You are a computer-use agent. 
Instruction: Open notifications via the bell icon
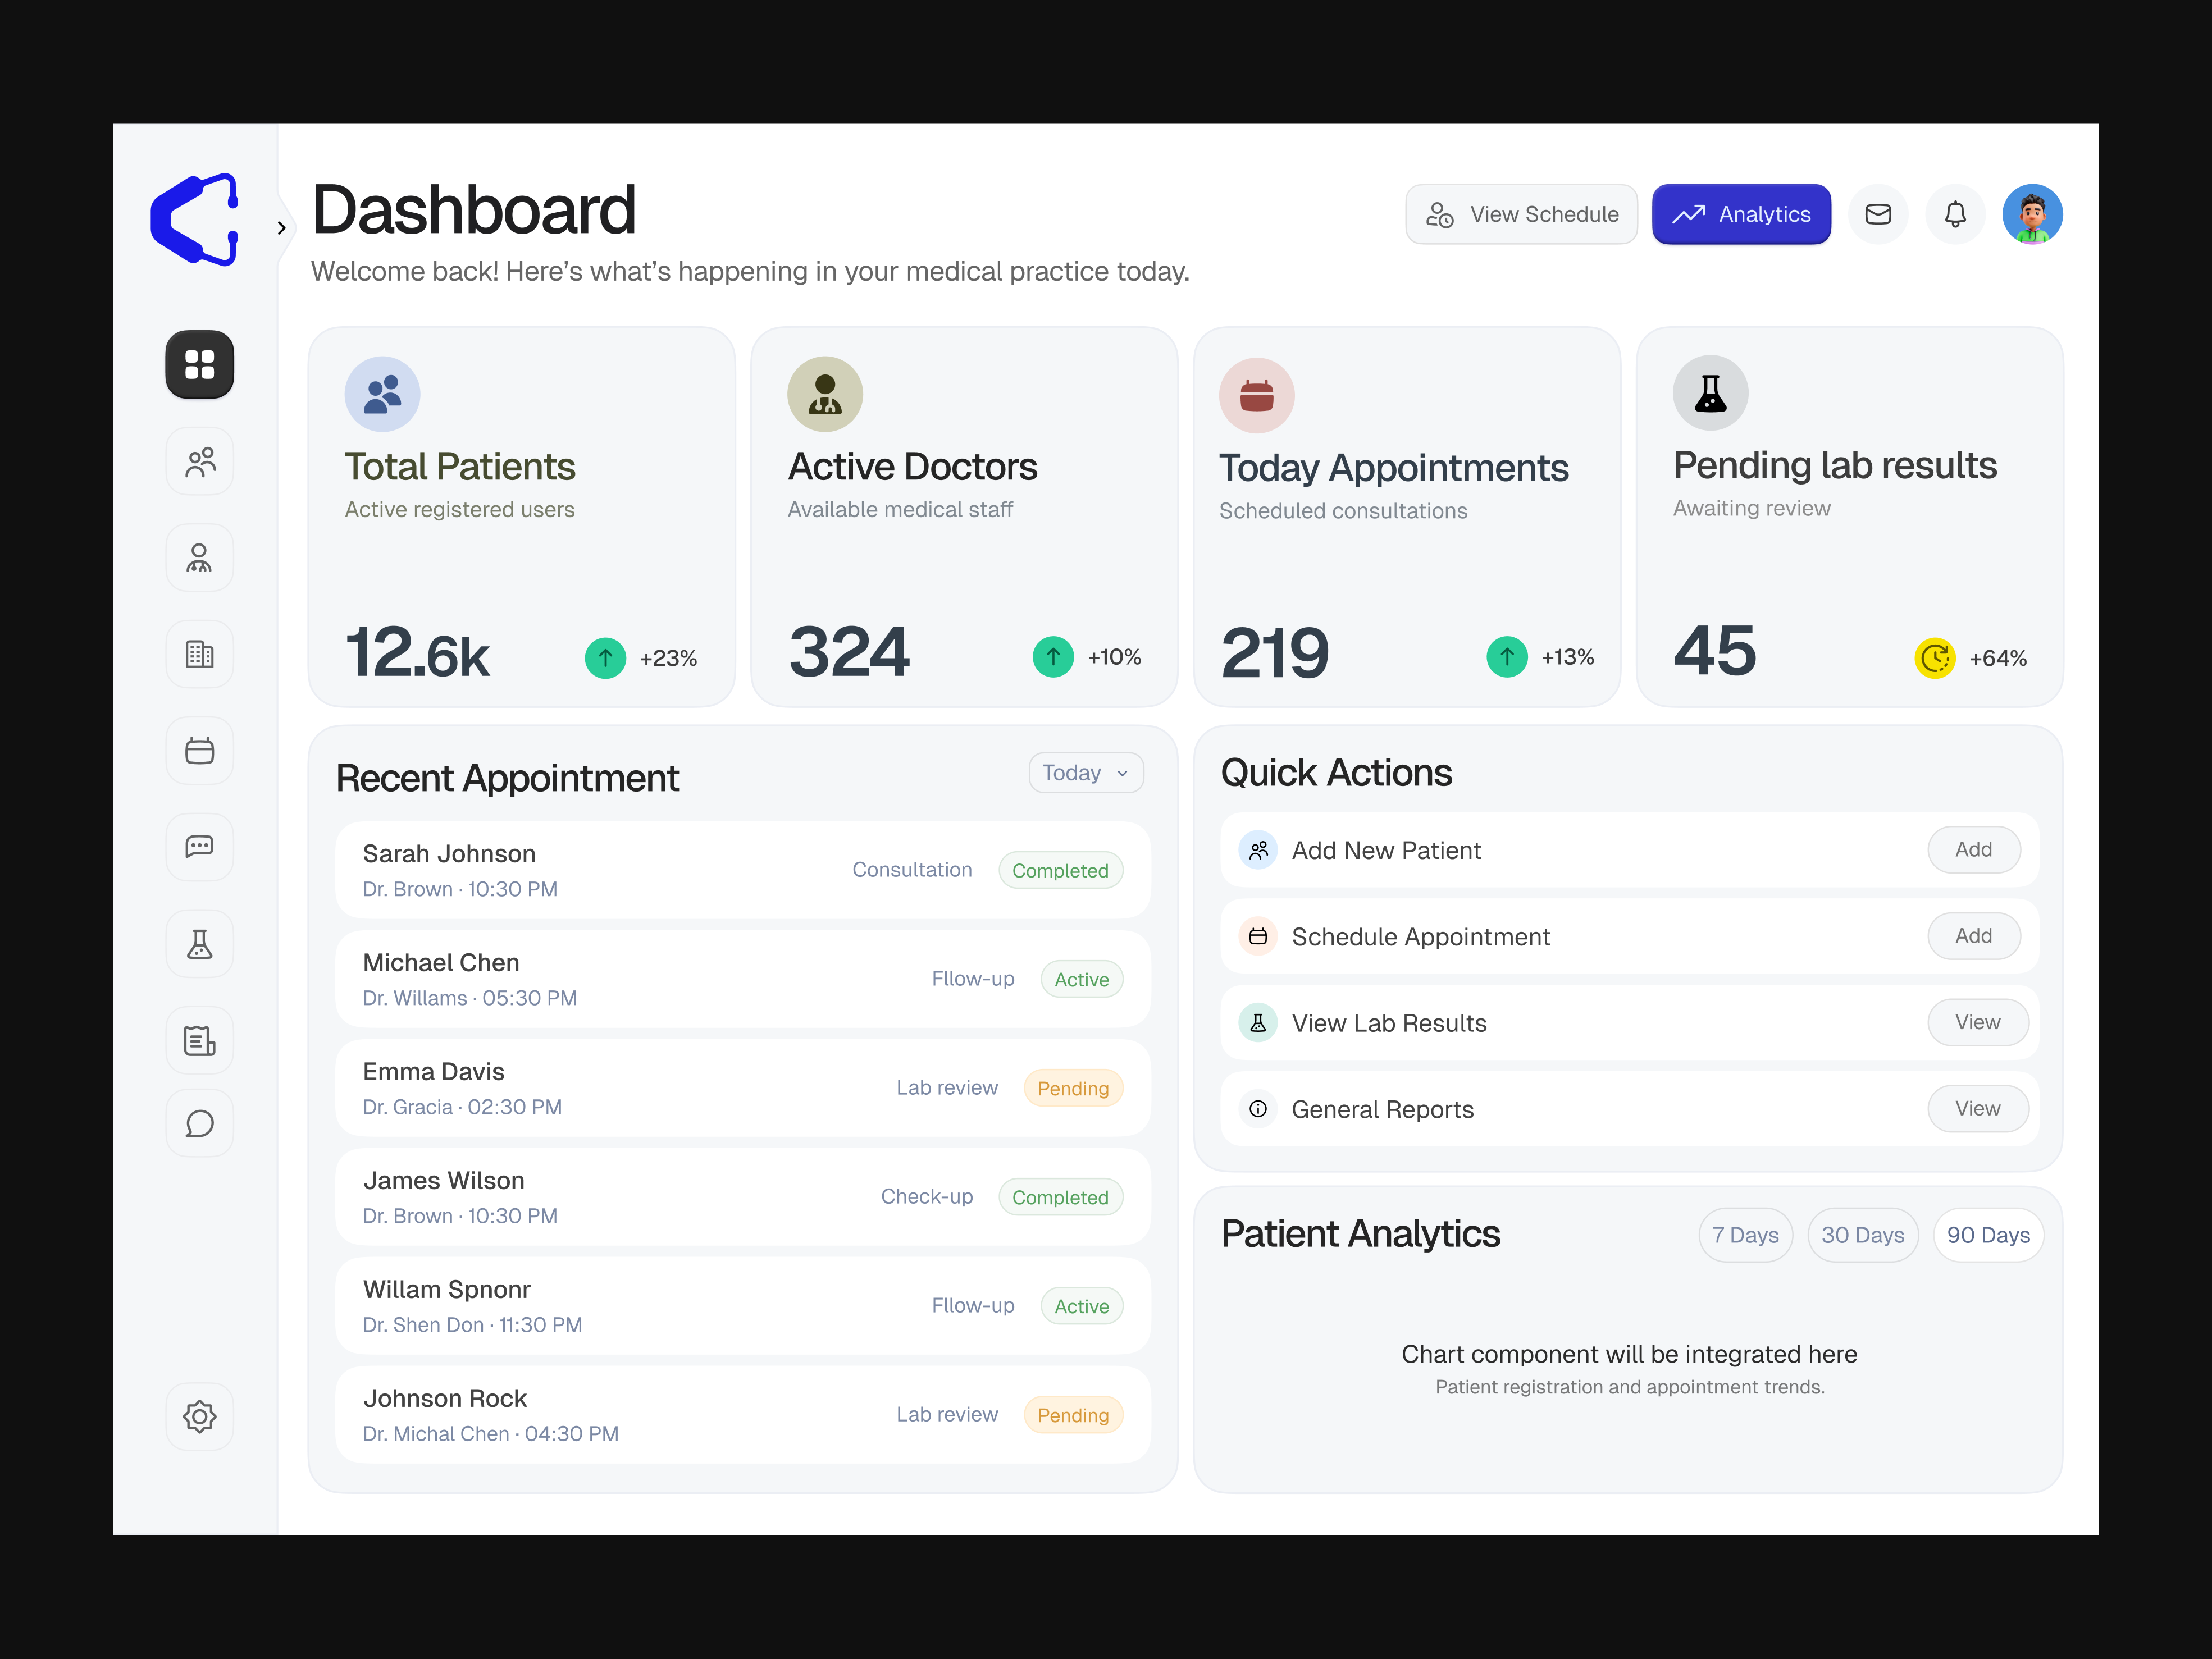(1955, 214)
